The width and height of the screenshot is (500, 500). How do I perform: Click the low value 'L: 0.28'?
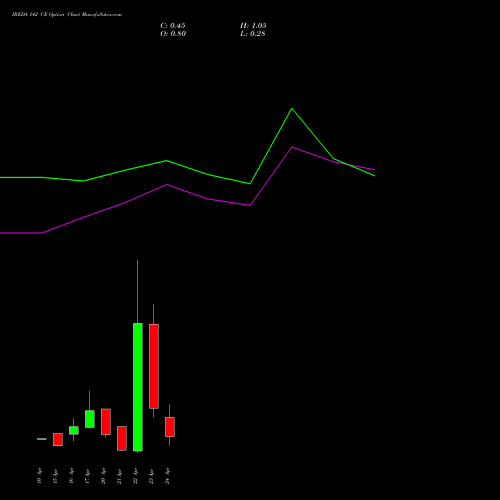253,34
